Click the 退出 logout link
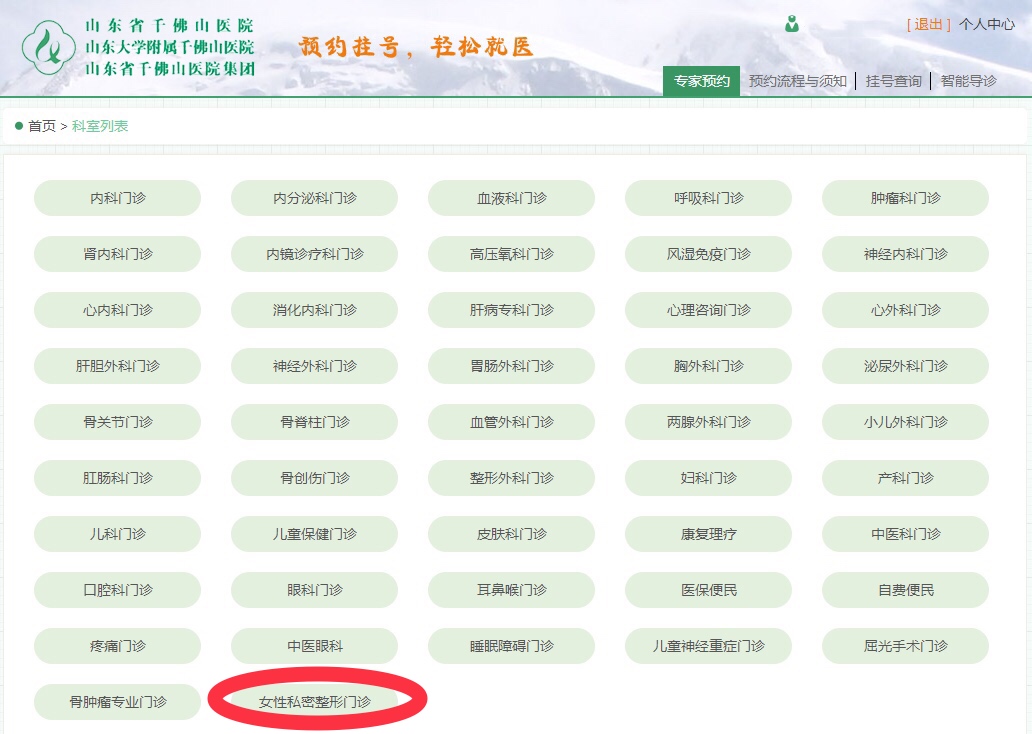 [929, 25]
